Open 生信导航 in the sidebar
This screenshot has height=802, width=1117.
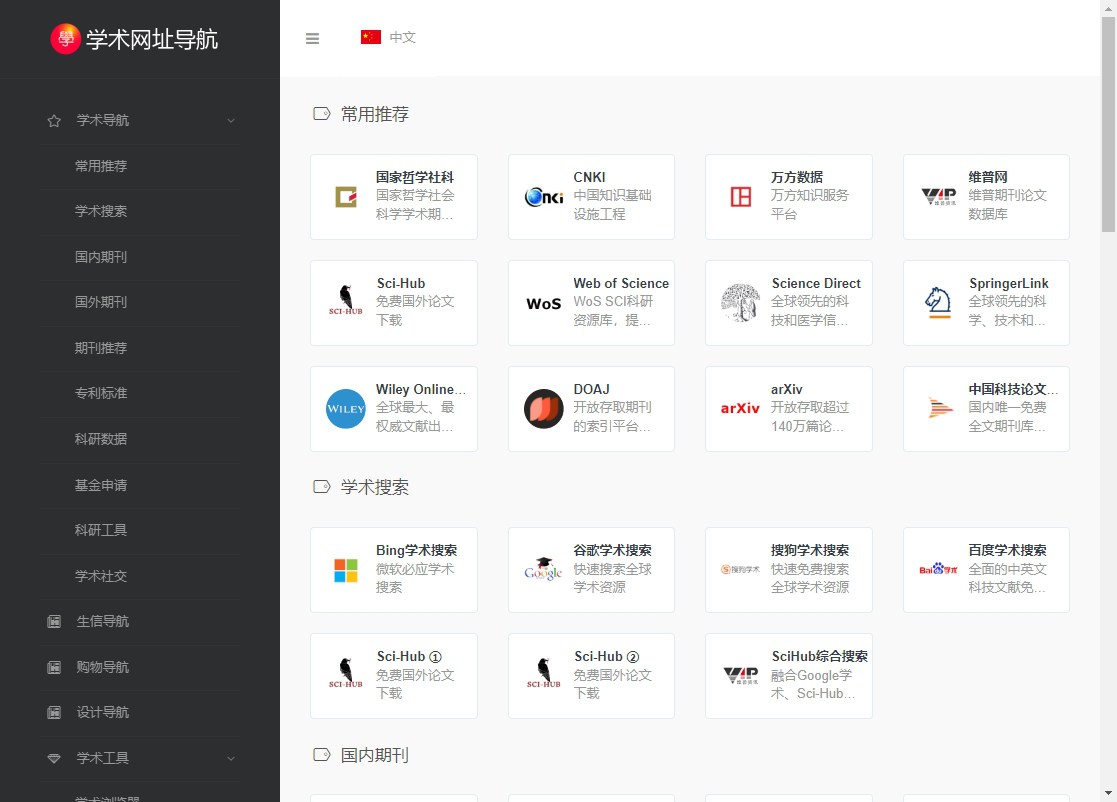(x=103, y=622)
